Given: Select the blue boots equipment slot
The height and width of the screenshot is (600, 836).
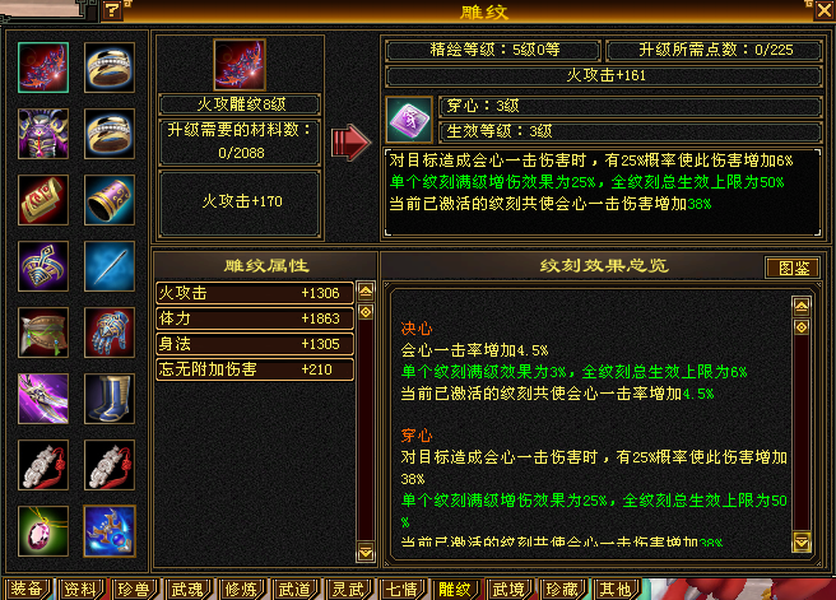Looking at the screenshot, I should pos(109,398).
